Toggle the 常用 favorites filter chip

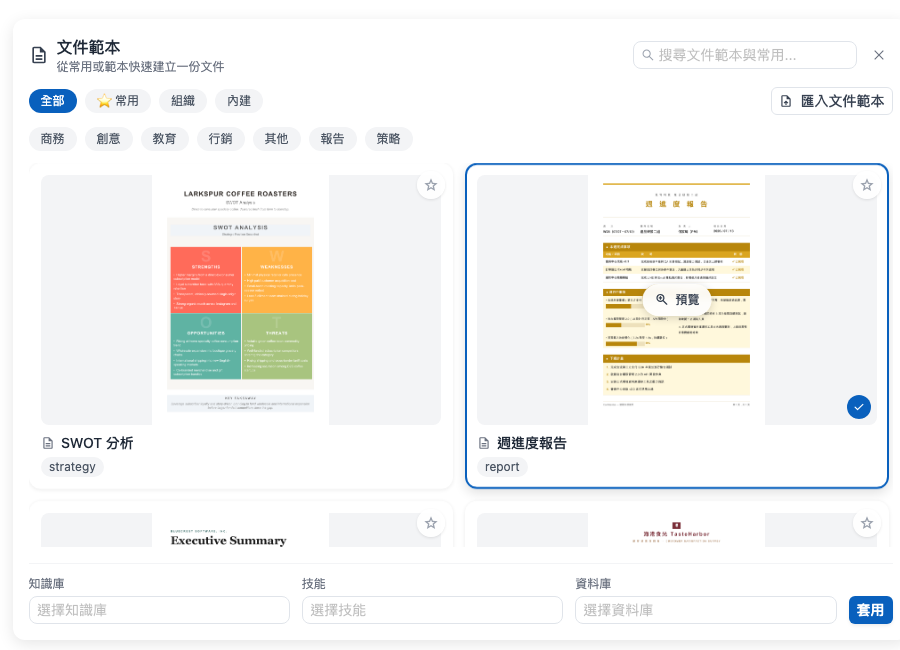tap(118, 101)
